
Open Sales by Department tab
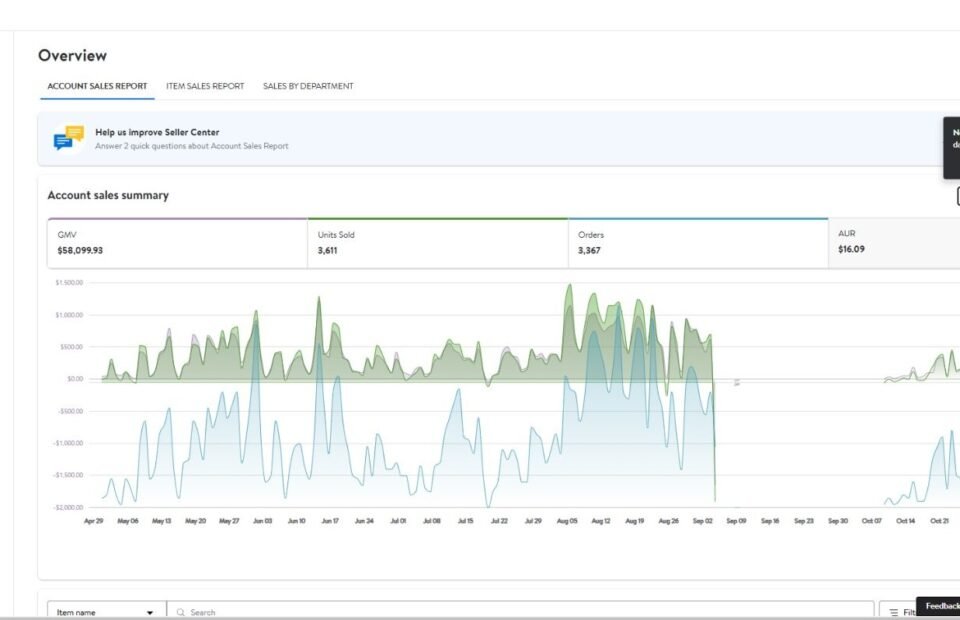[308, 86]
